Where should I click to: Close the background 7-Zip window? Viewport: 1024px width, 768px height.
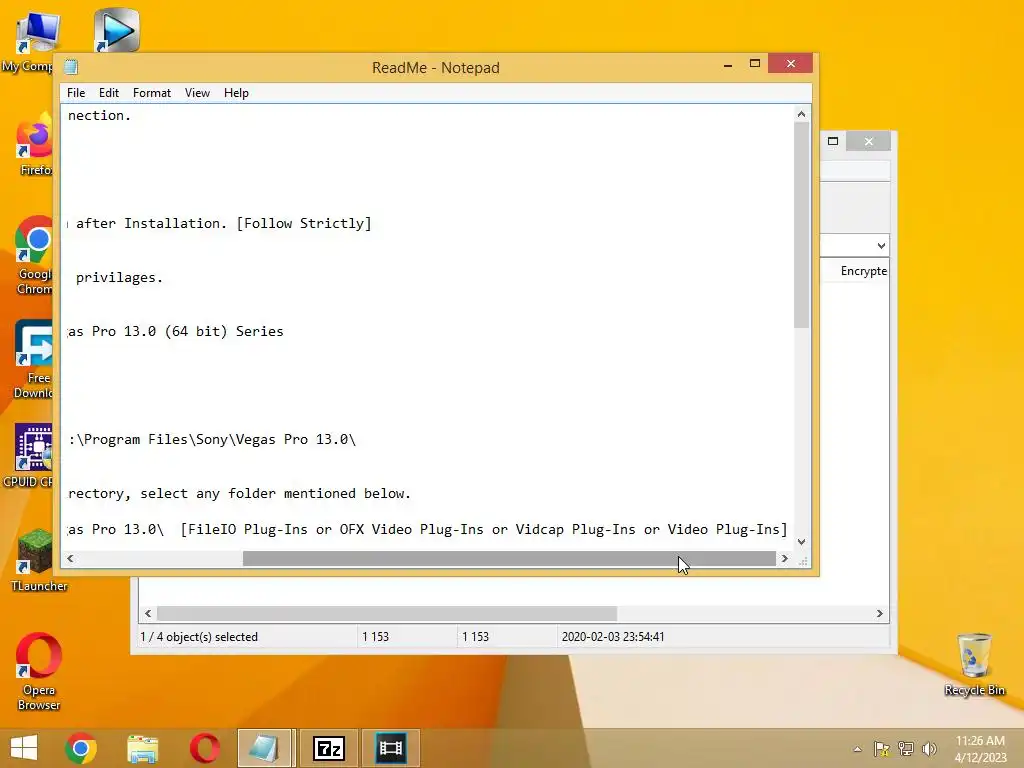(x=869, y=141)
